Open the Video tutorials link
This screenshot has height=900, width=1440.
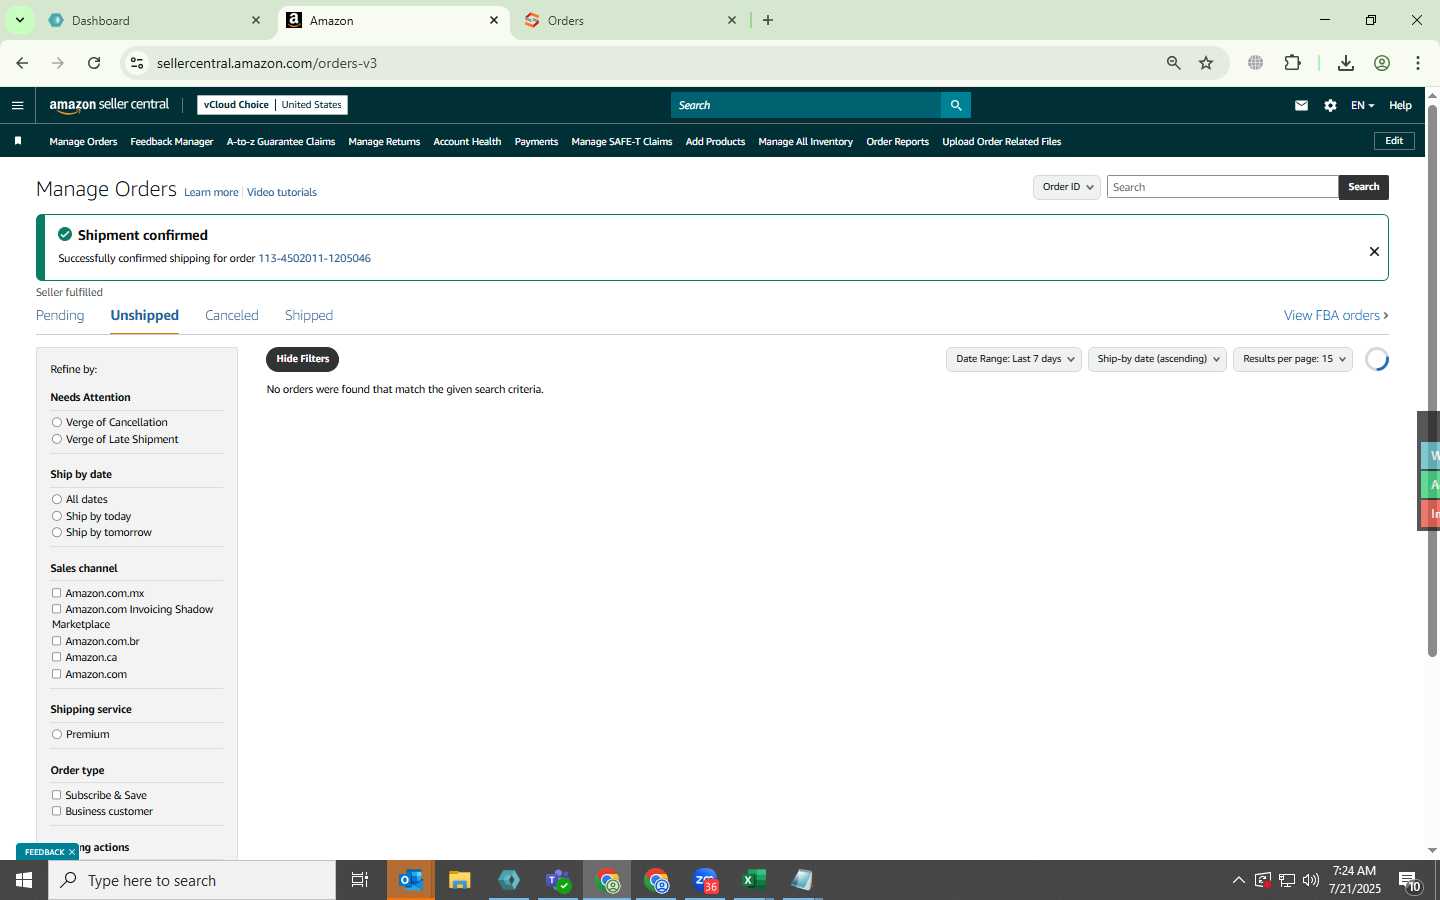coord(282,192)
